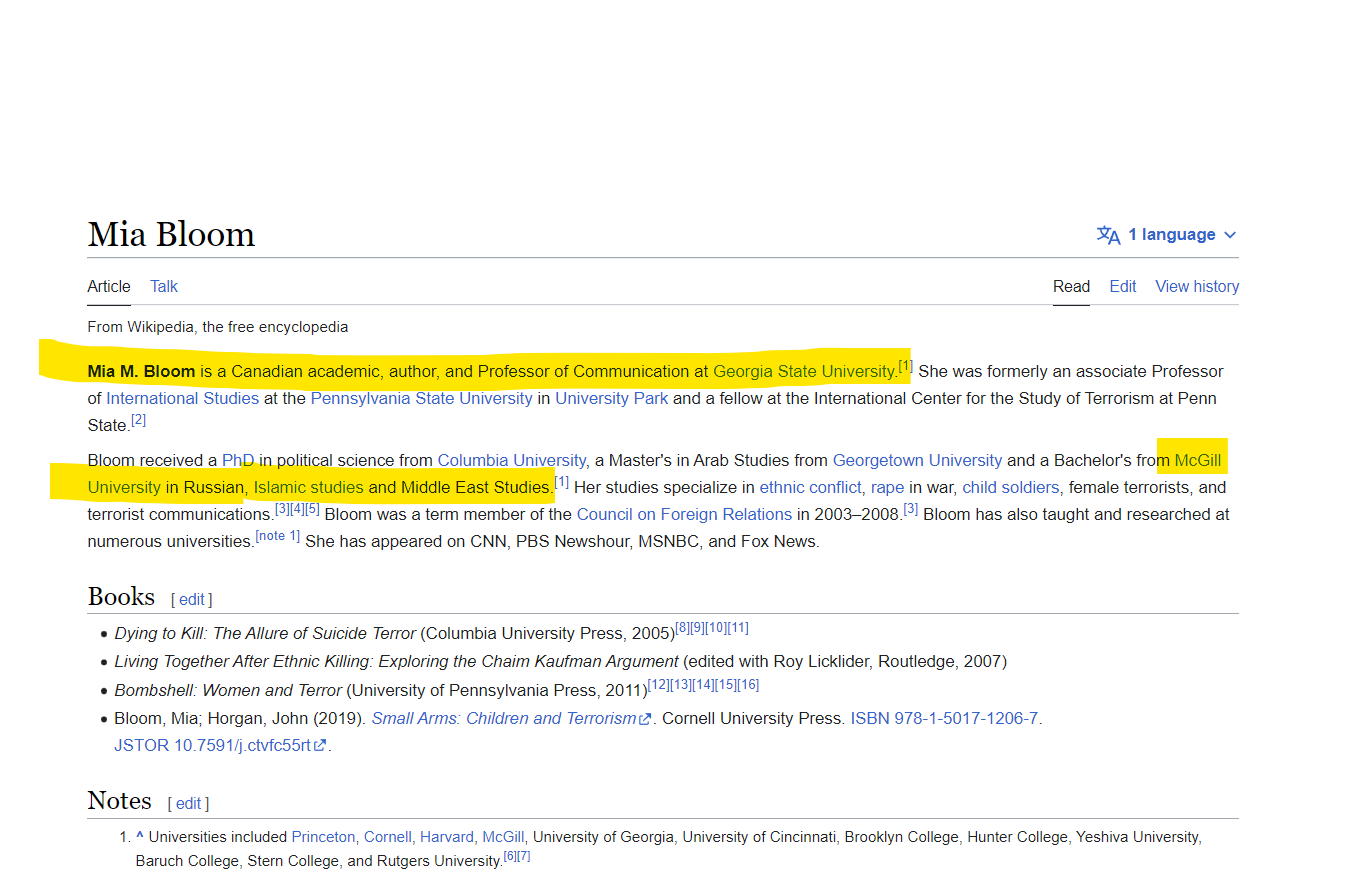Image resolution: width=1345 pixels, height=889 pixels.
Task: Follow the 10.7591/j.ctvfc55rt external link
Action: pyautogui.click(x=251, y=745)
